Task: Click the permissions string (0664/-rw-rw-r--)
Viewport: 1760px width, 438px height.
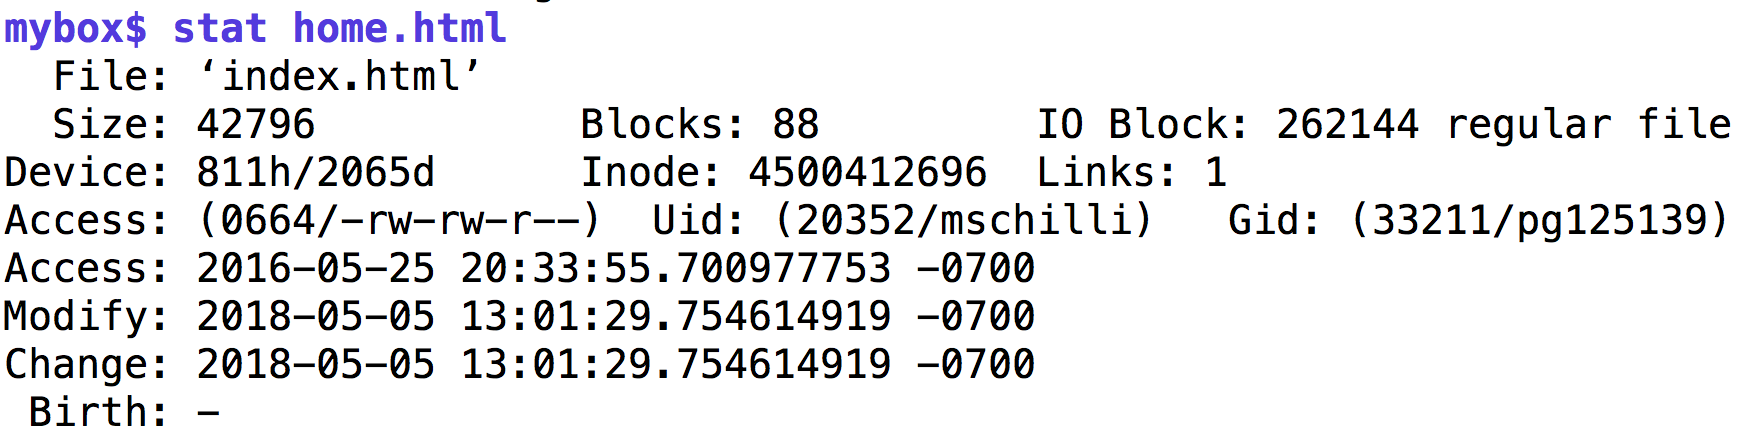Action: tap(400, 220)
